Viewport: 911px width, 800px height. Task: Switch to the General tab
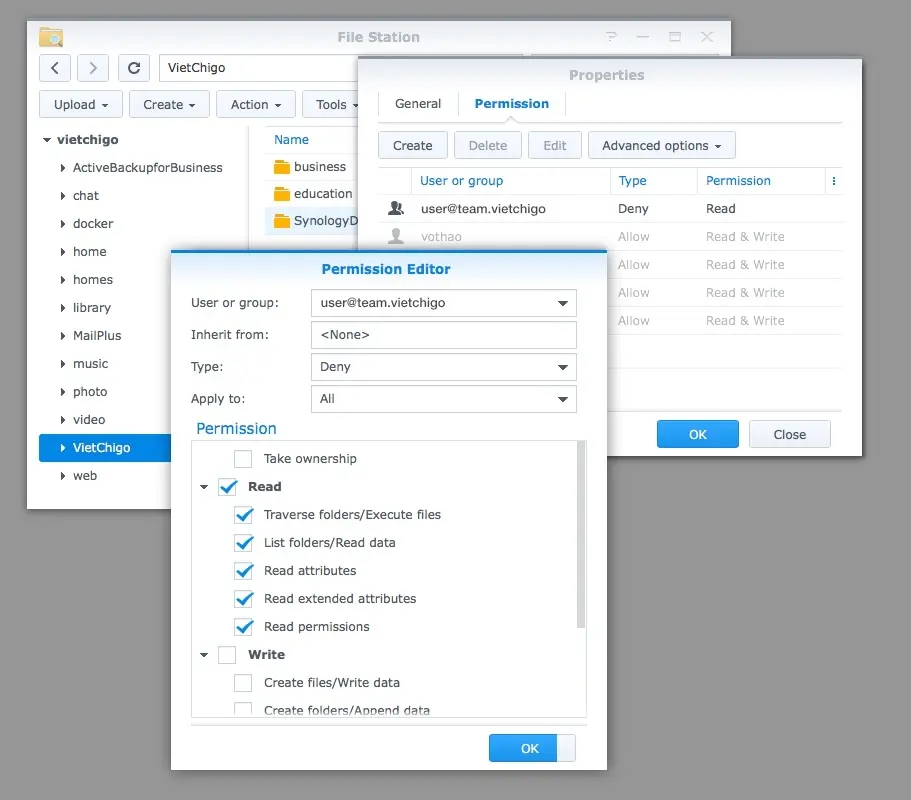coord(418,103)
